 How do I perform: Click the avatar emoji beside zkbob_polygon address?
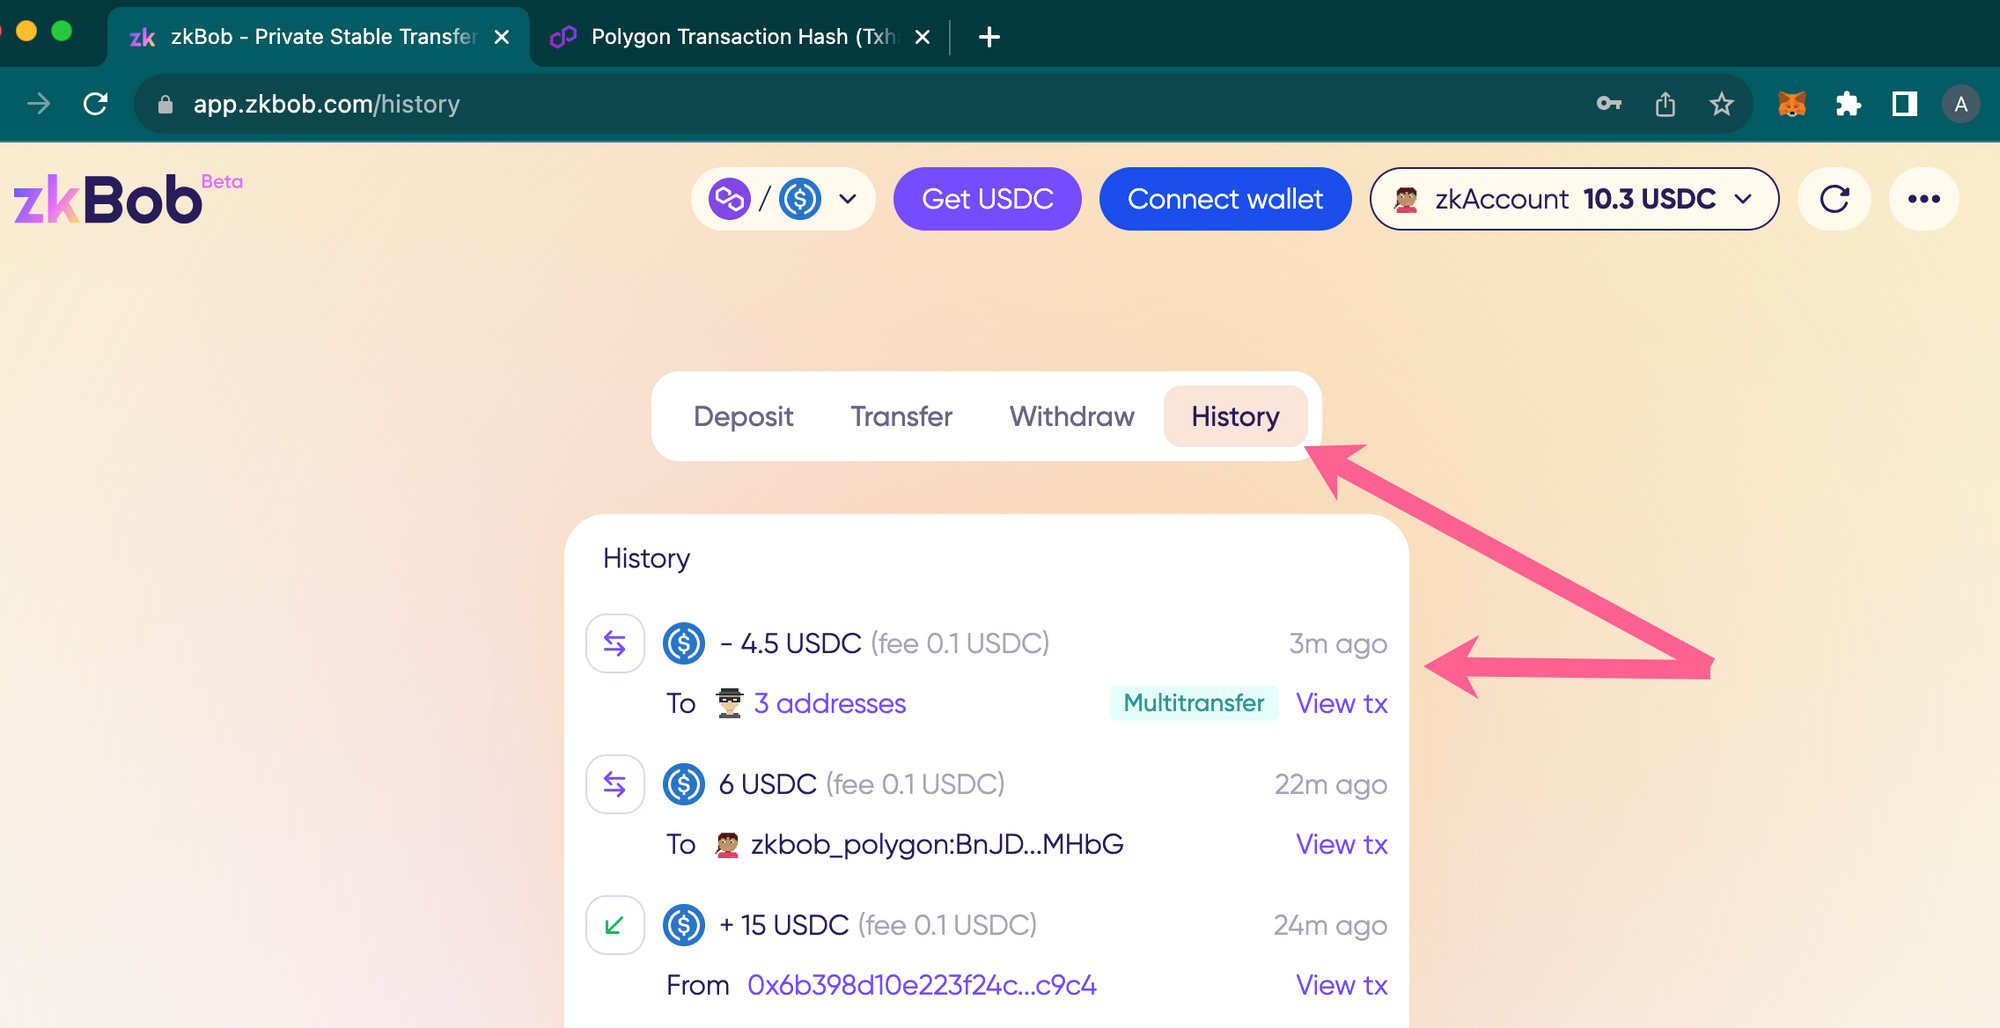pos(727,845)
